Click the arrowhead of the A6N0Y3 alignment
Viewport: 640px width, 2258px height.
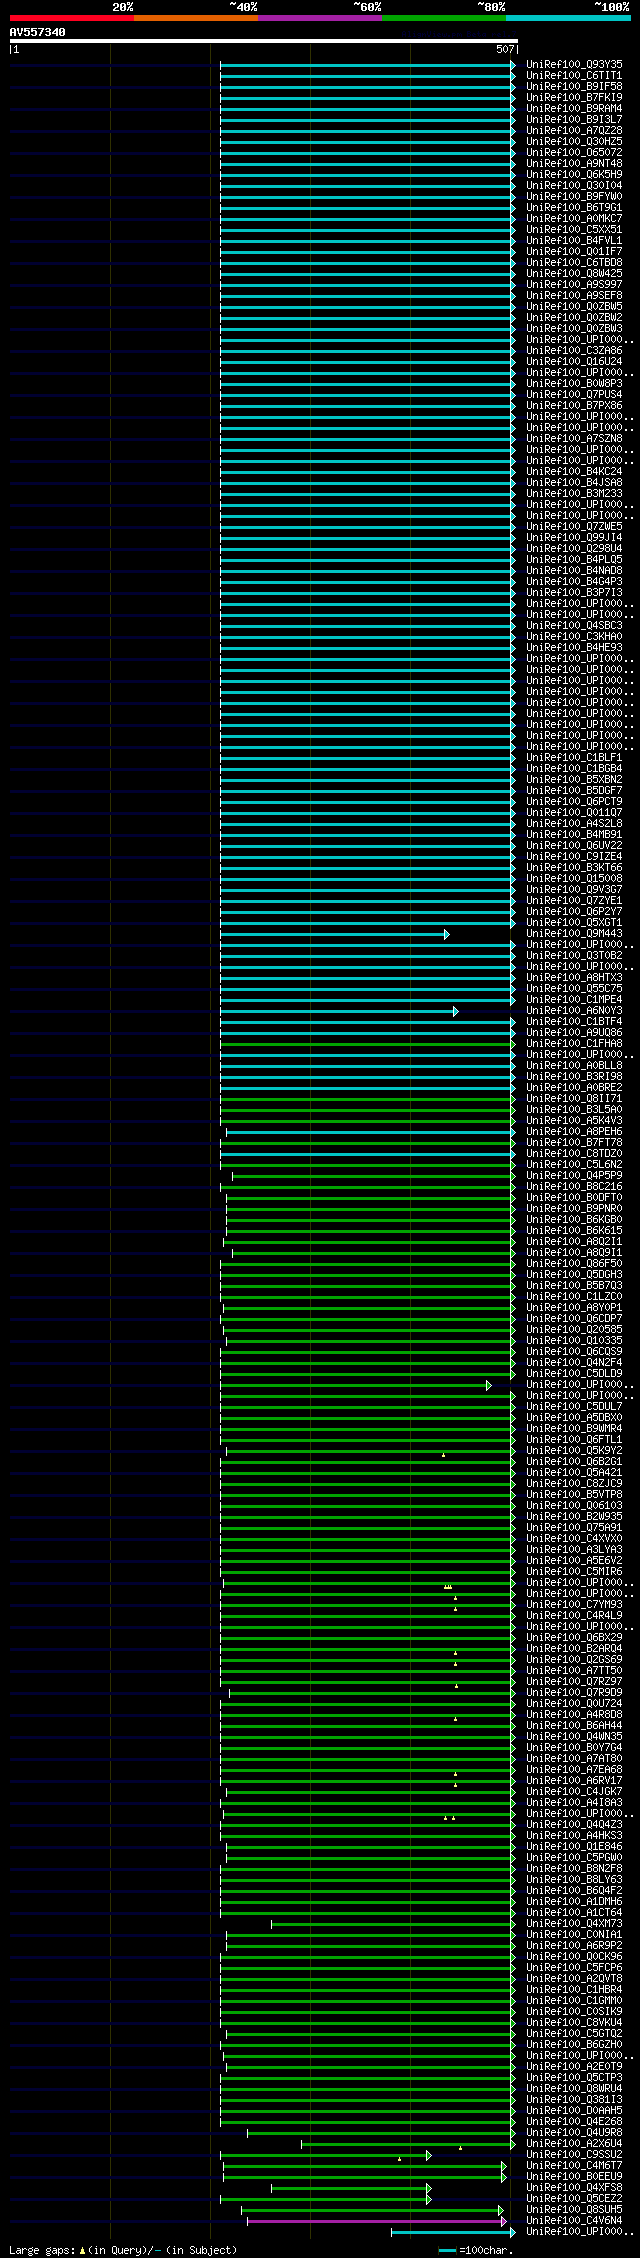455,1011
